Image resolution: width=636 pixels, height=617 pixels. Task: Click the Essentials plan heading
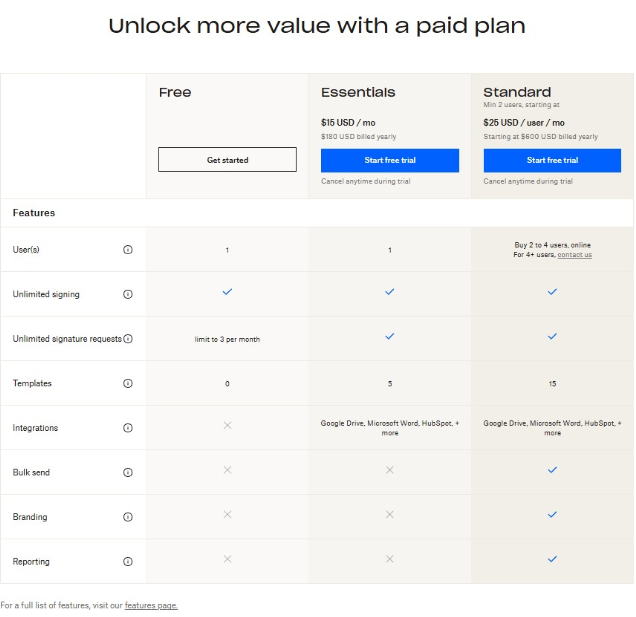point(358,93)
